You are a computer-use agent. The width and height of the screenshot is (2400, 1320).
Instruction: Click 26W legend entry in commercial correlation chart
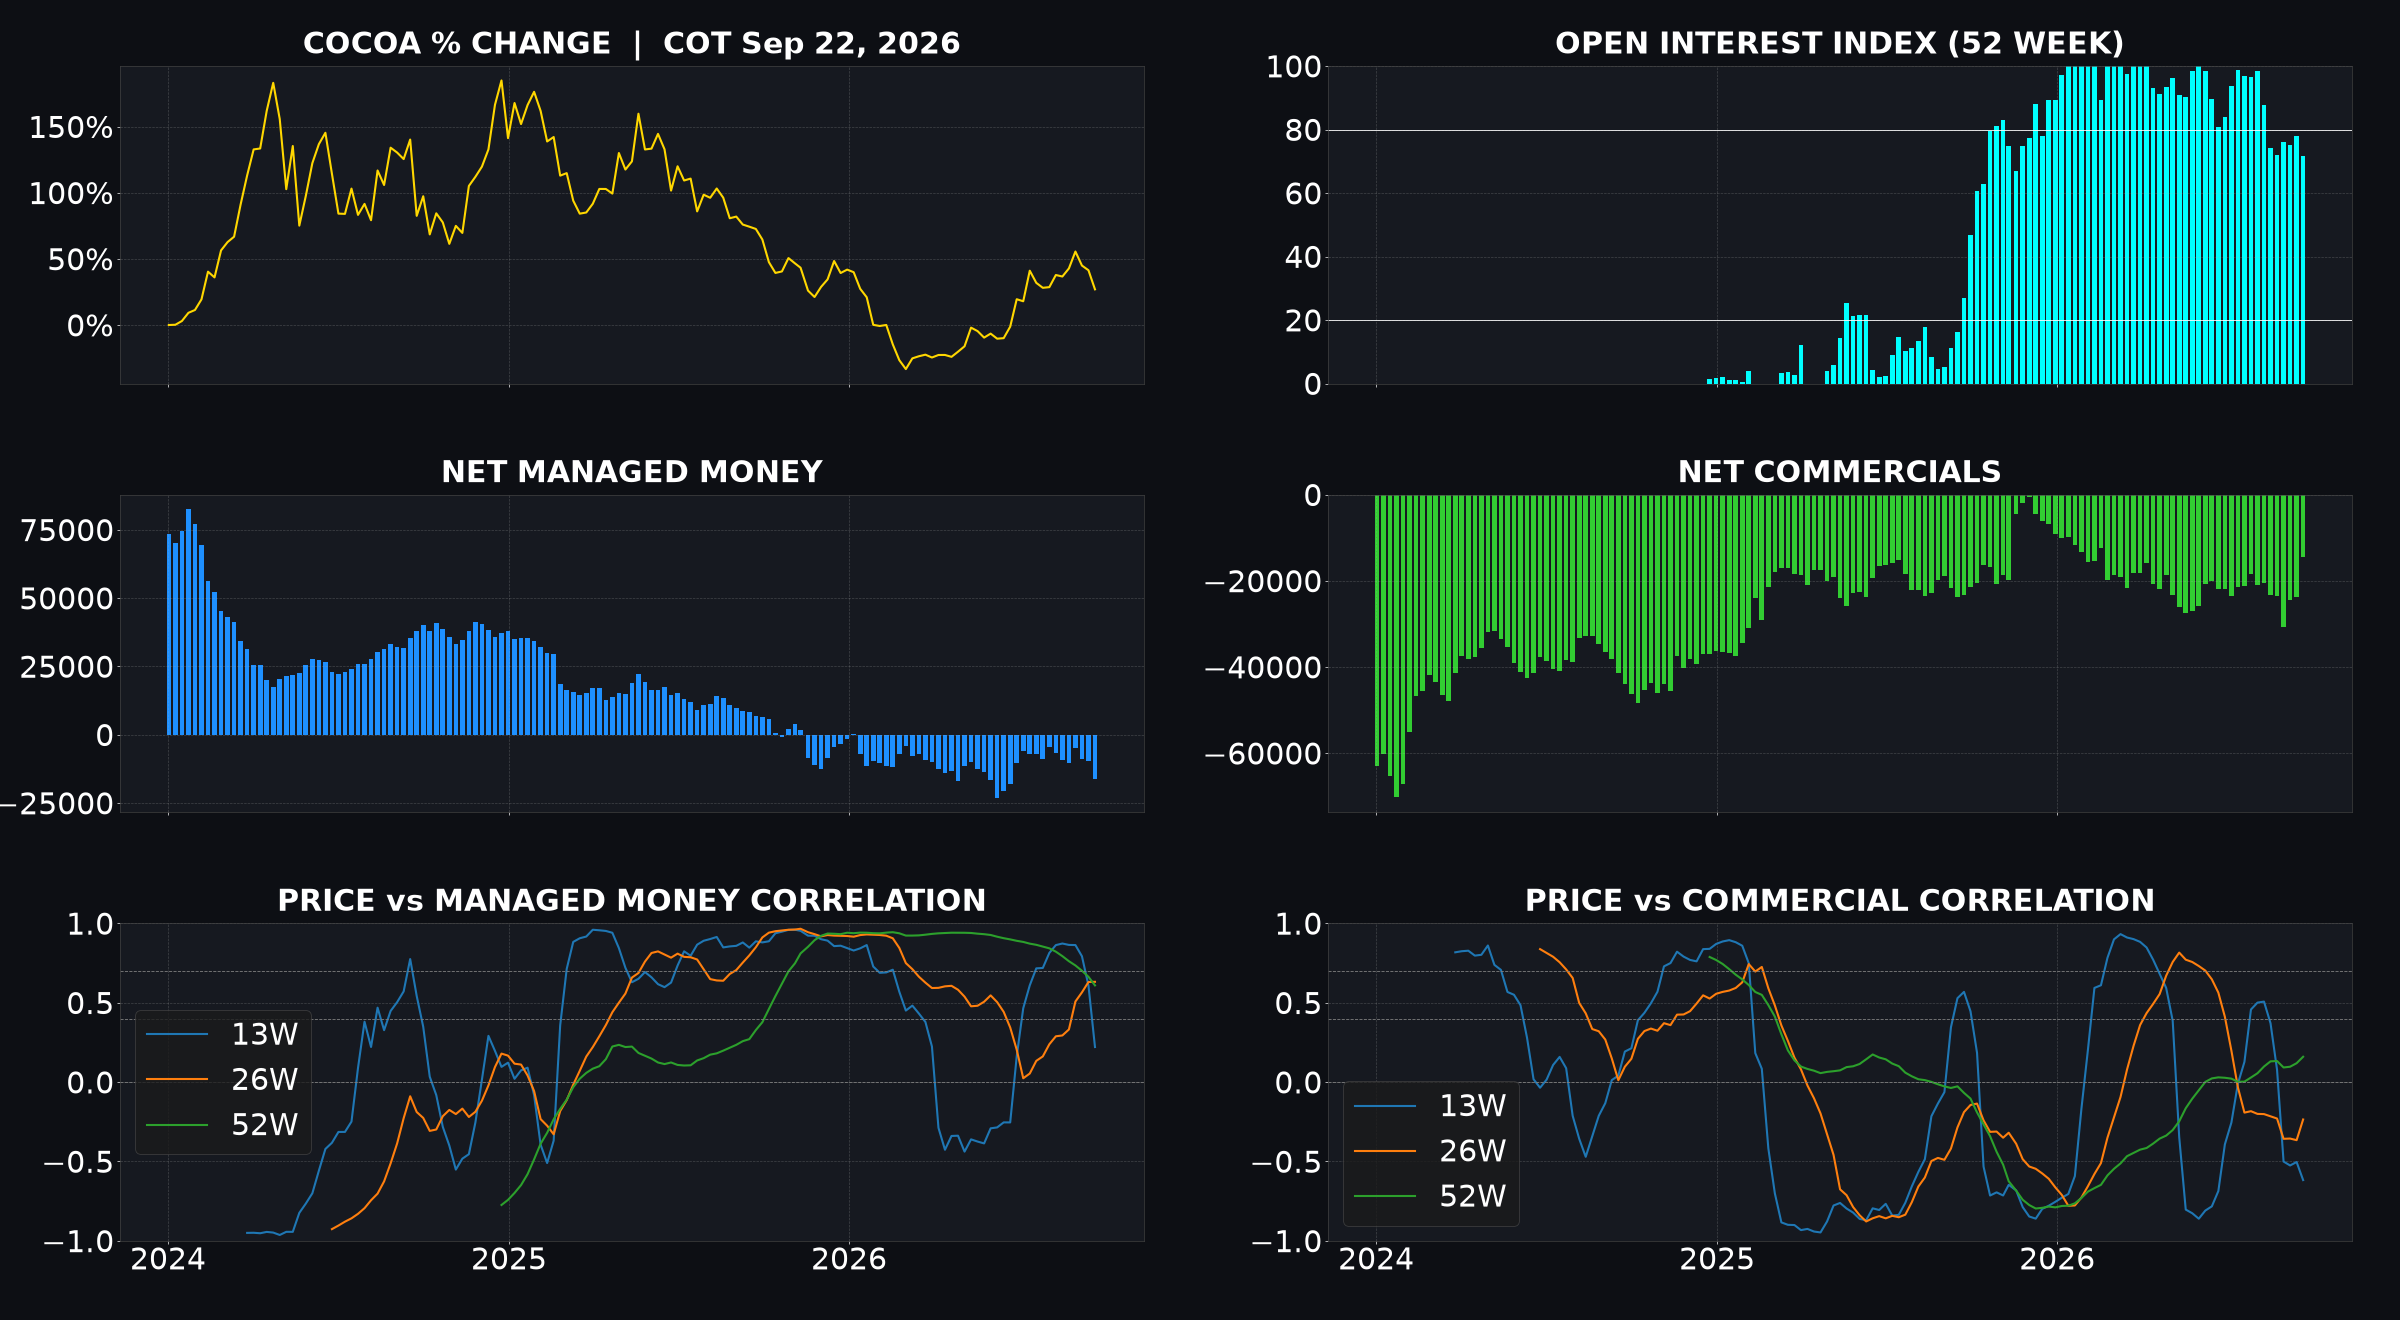tap(1430, 1151)
